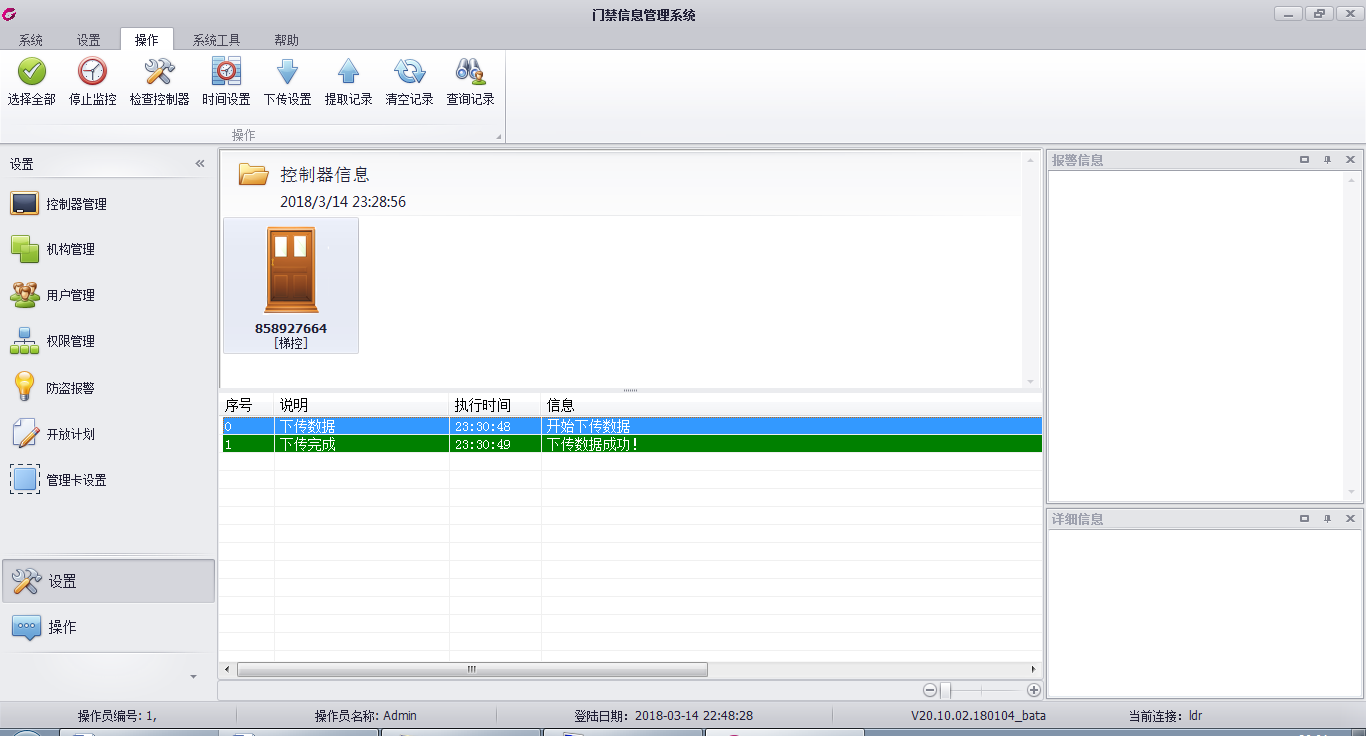Click the 当前连接: ldr status entry
Viewport: 1366px width, 736px height.
(1164, 716)
